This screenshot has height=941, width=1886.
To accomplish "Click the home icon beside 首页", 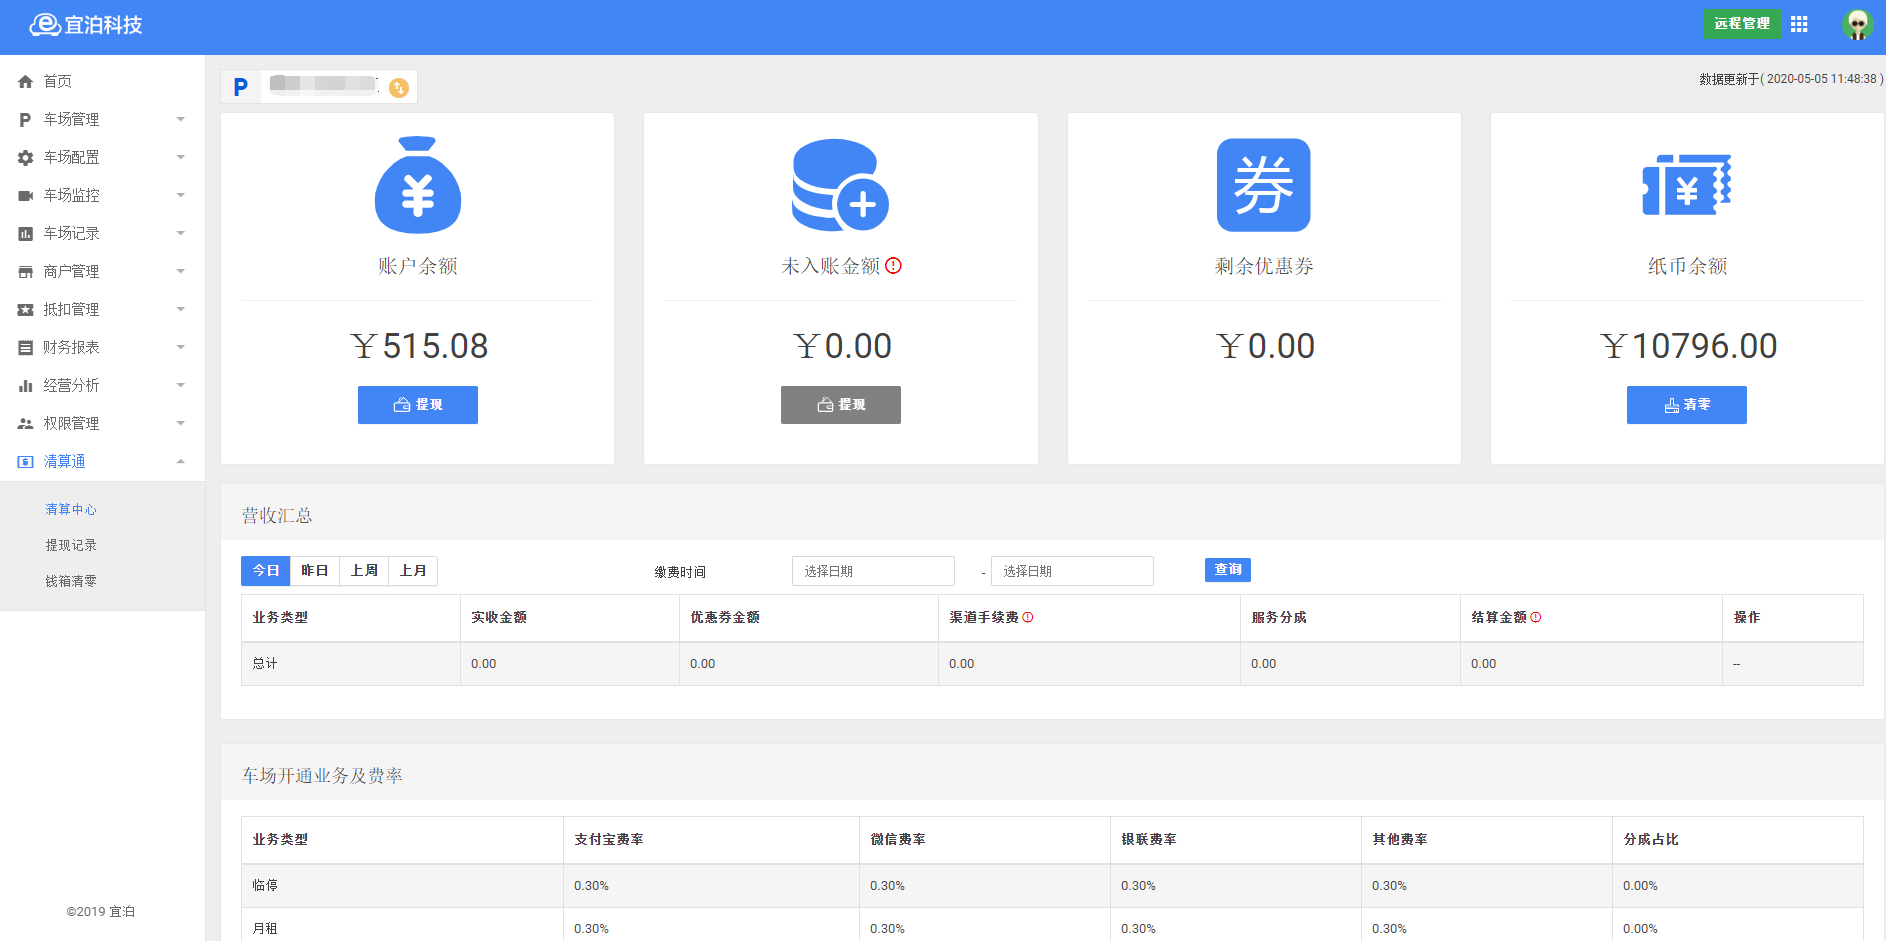I will pos(26,82).
